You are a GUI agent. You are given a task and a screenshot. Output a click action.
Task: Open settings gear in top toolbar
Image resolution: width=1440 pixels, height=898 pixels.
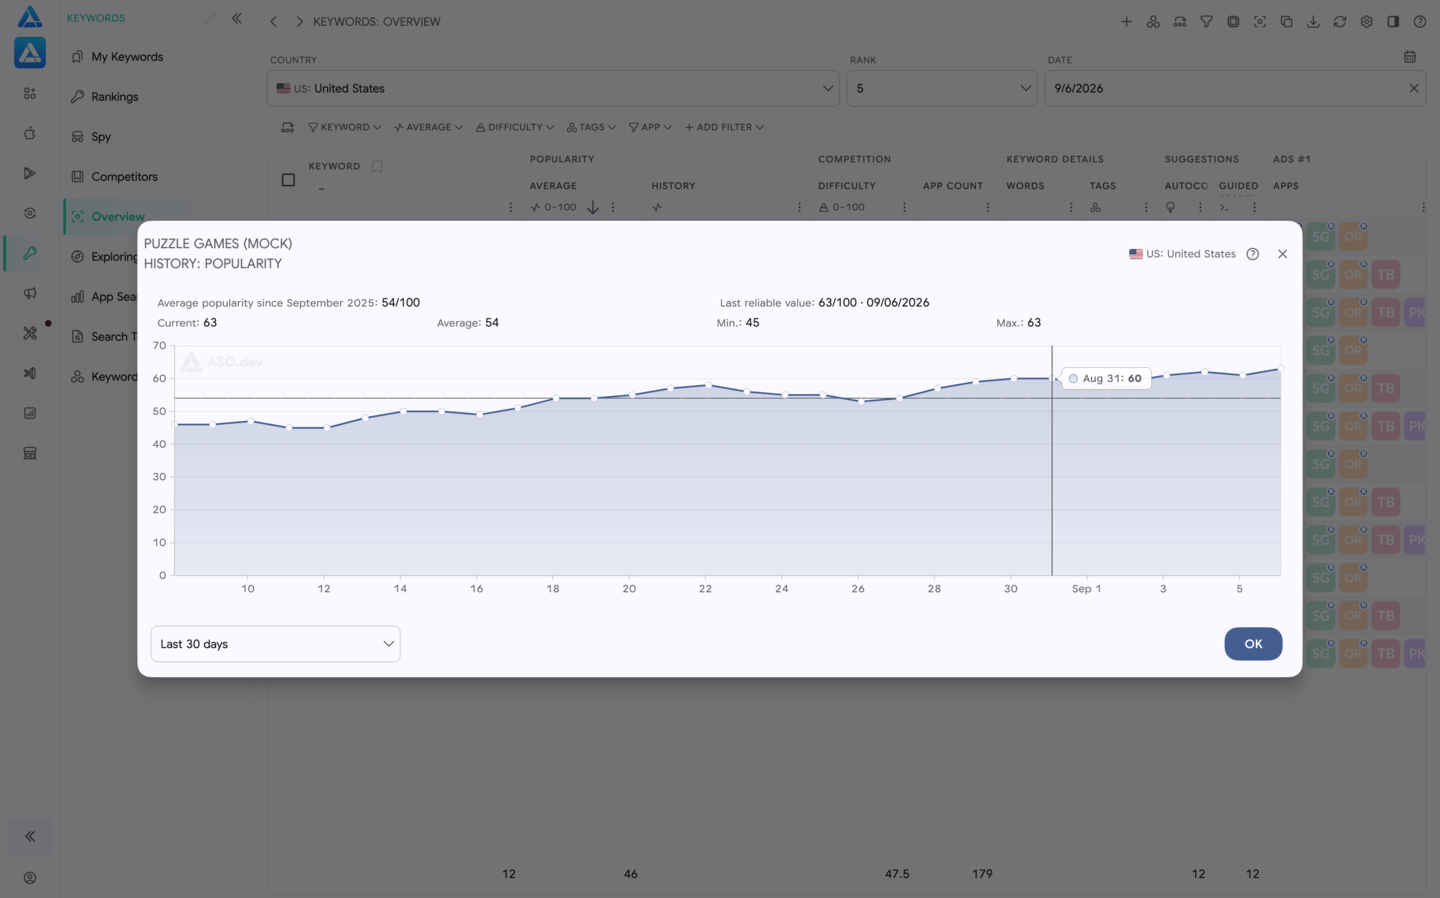[1366, 21]
